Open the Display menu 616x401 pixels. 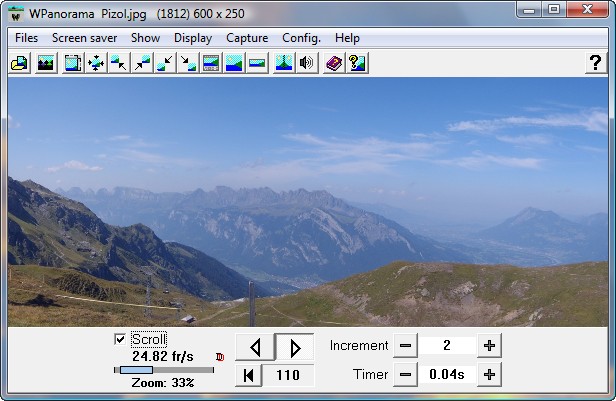(193, 38)
